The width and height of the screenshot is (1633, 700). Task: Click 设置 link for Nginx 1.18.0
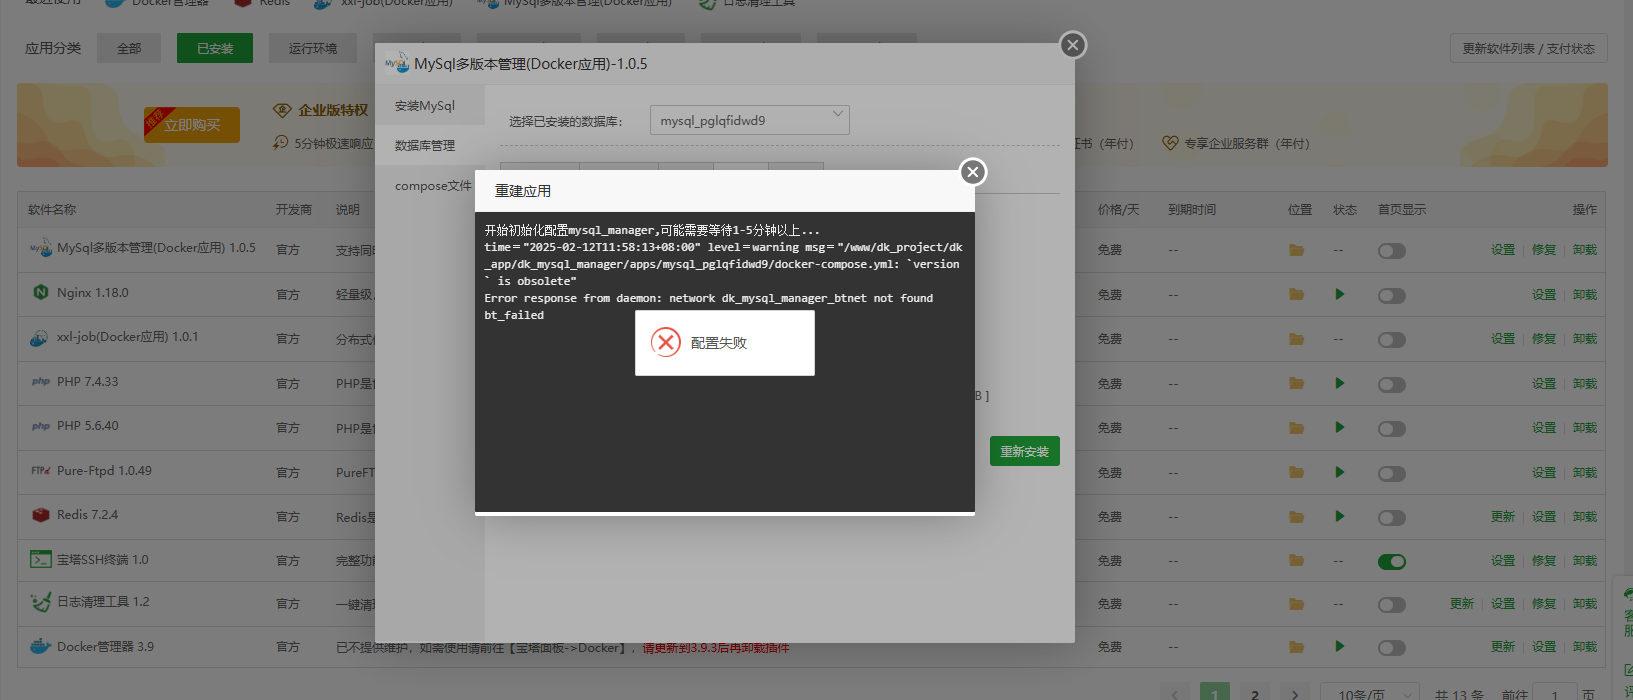pos(1544,295)
